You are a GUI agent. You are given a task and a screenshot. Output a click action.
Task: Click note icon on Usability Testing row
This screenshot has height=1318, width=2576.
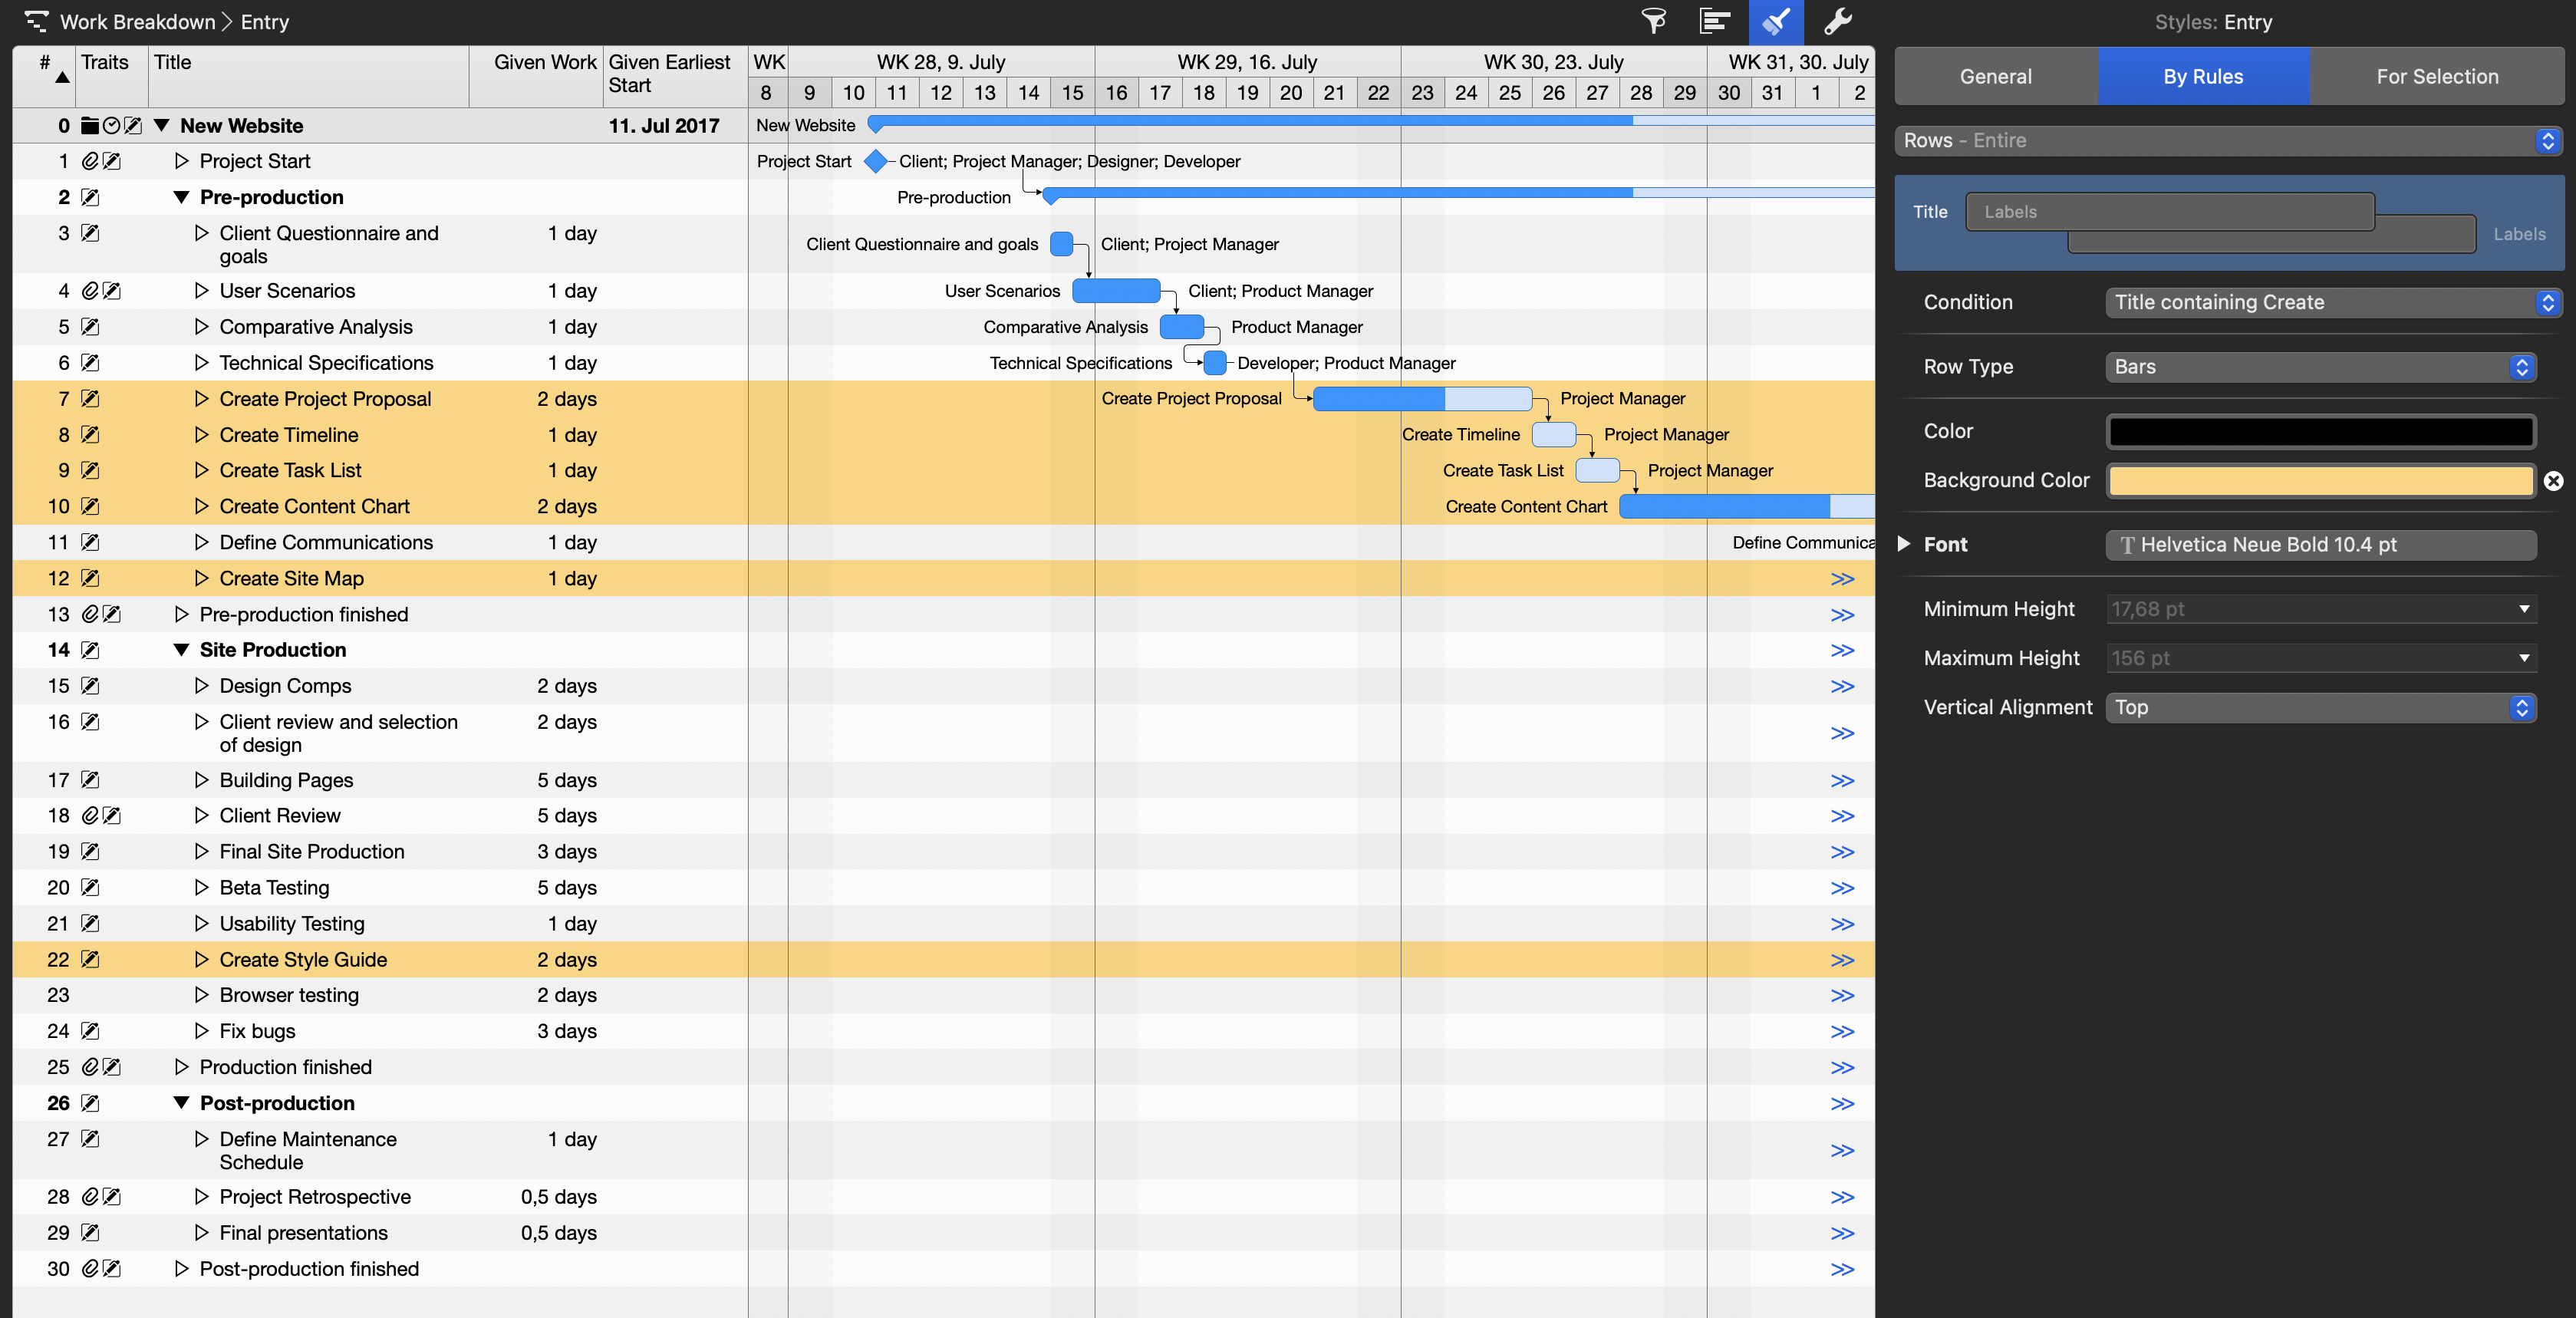point(90,924)
